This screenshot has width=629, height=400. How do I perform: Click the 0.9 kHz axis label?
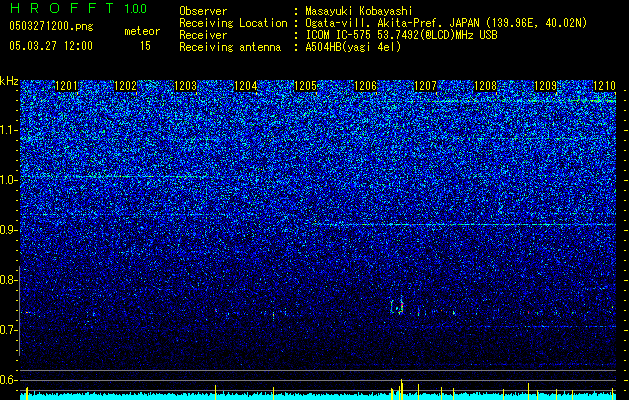9,230
